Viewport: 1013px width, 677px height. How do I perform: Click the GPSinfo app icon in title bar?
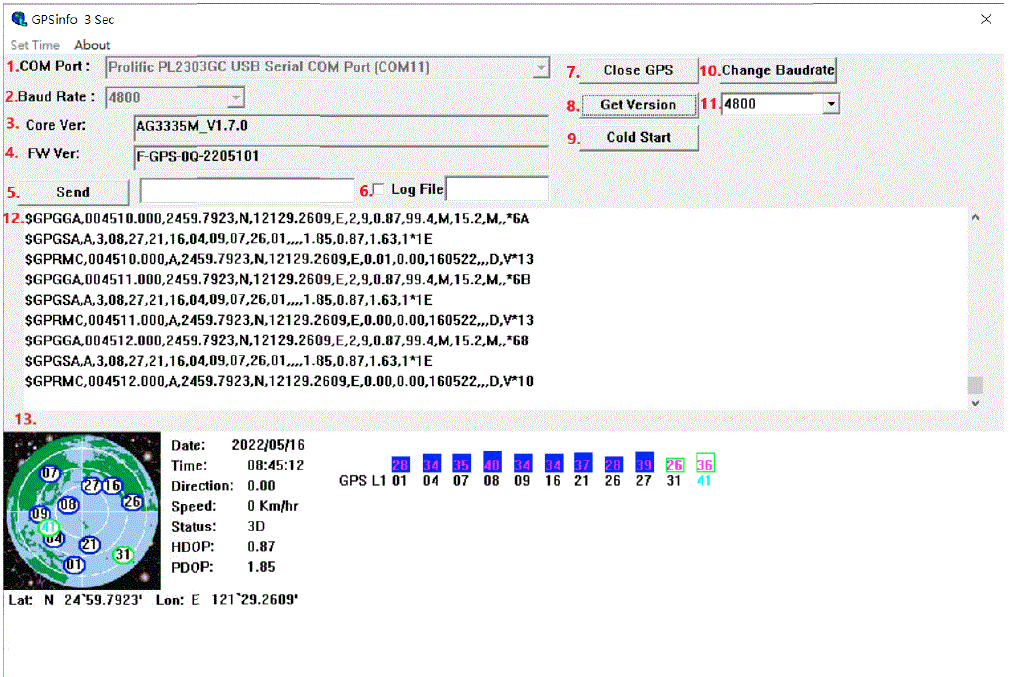click(x=19, y=19)
